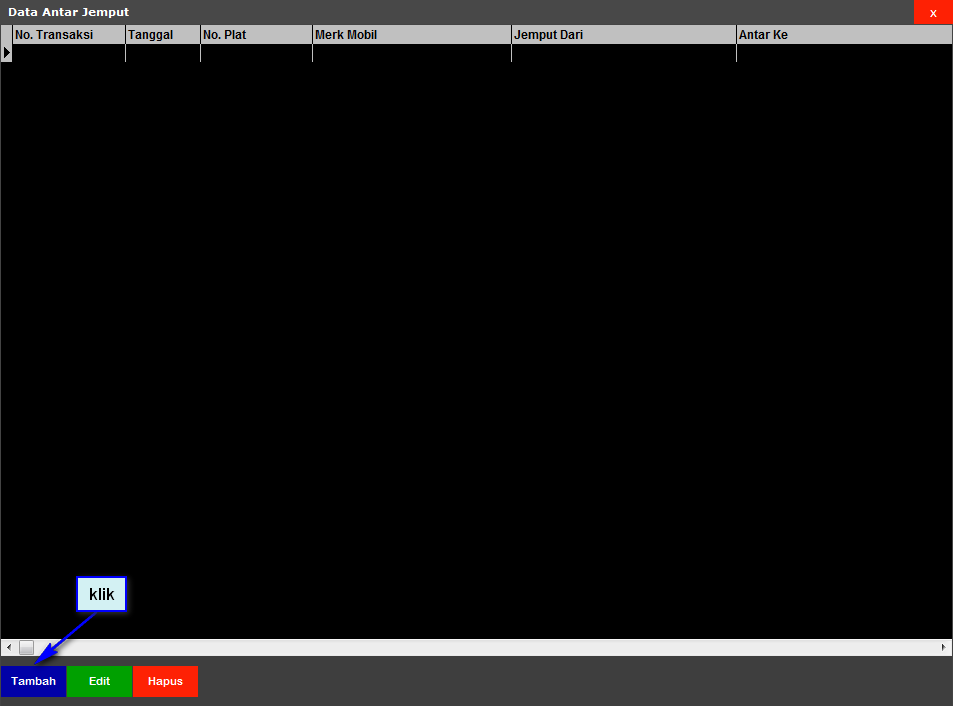Screen dimensions: 953x706
Task: Click the empty No. Transaksi cell
Action: [69, 53]
